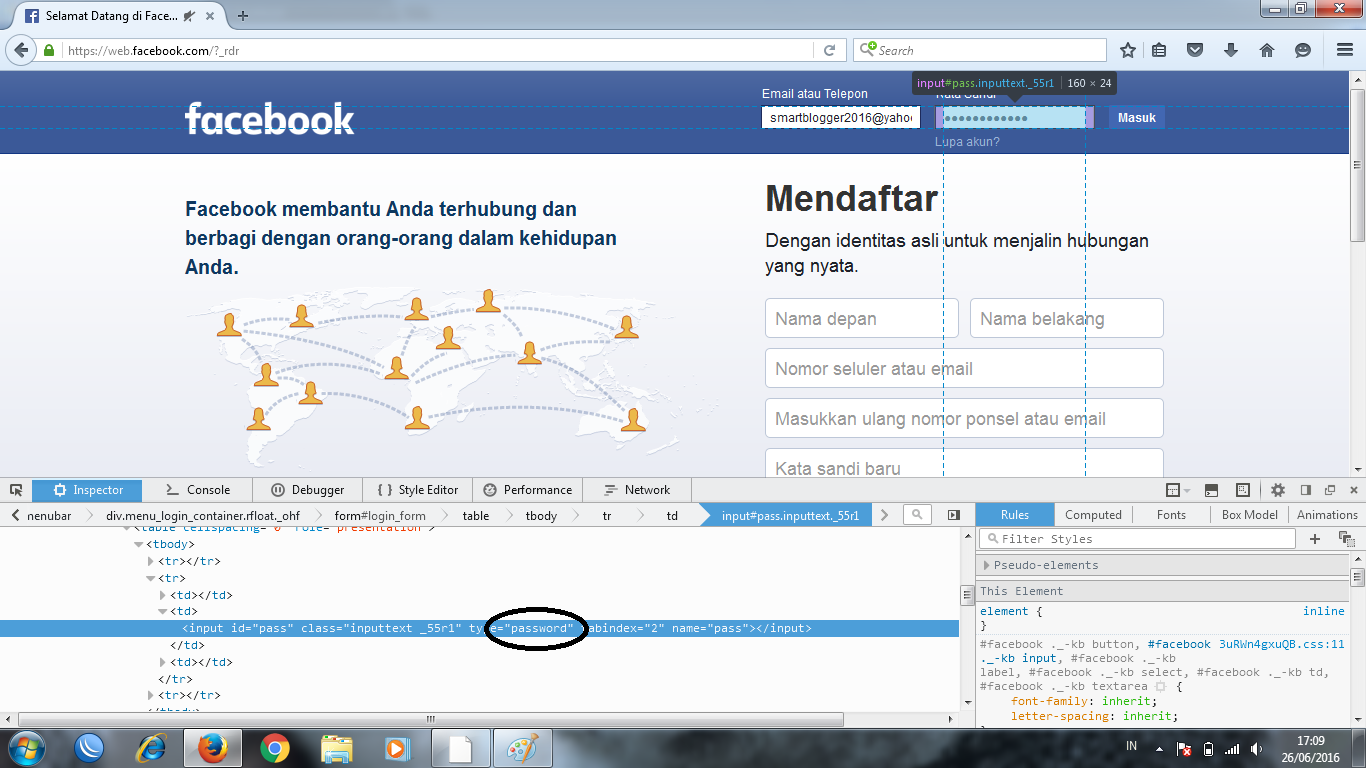This screenshot has width=1366, height=768.
Task: Open the Pocket icon in Firefox toolbar
Action: tap(1194, 50)
